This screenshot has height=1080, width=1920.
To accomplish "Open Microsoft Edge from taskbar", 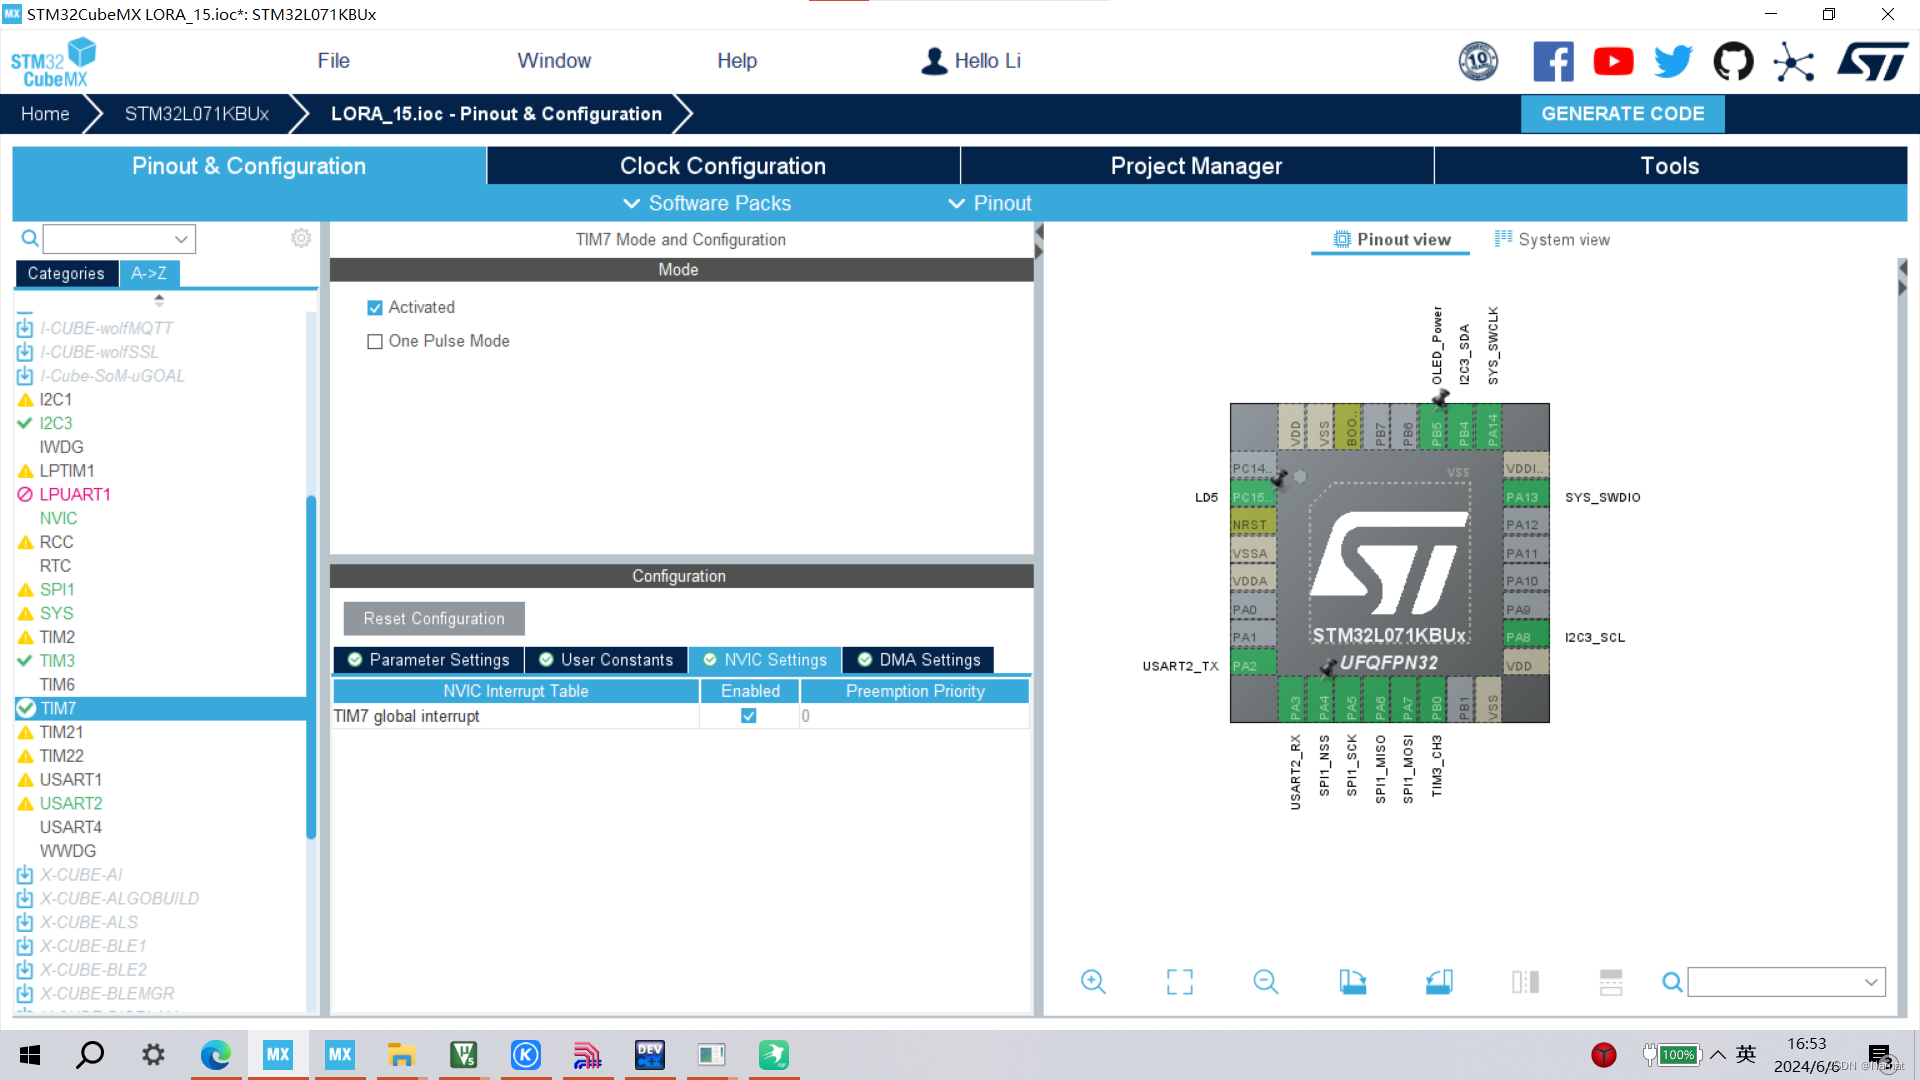I will (x=215, y=1055).
